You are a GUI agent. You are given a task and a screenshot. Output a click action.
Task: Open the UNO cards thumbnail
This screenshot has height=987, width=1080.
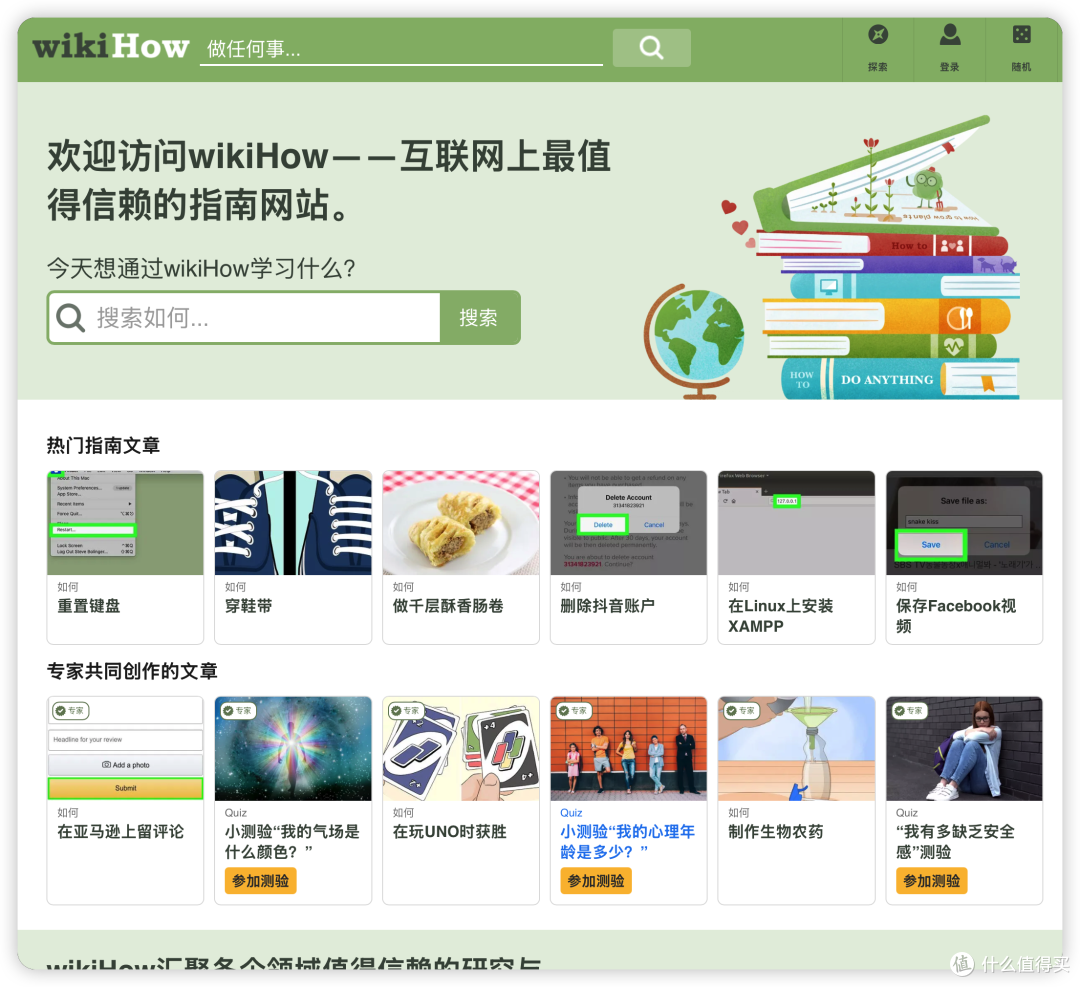461,749
